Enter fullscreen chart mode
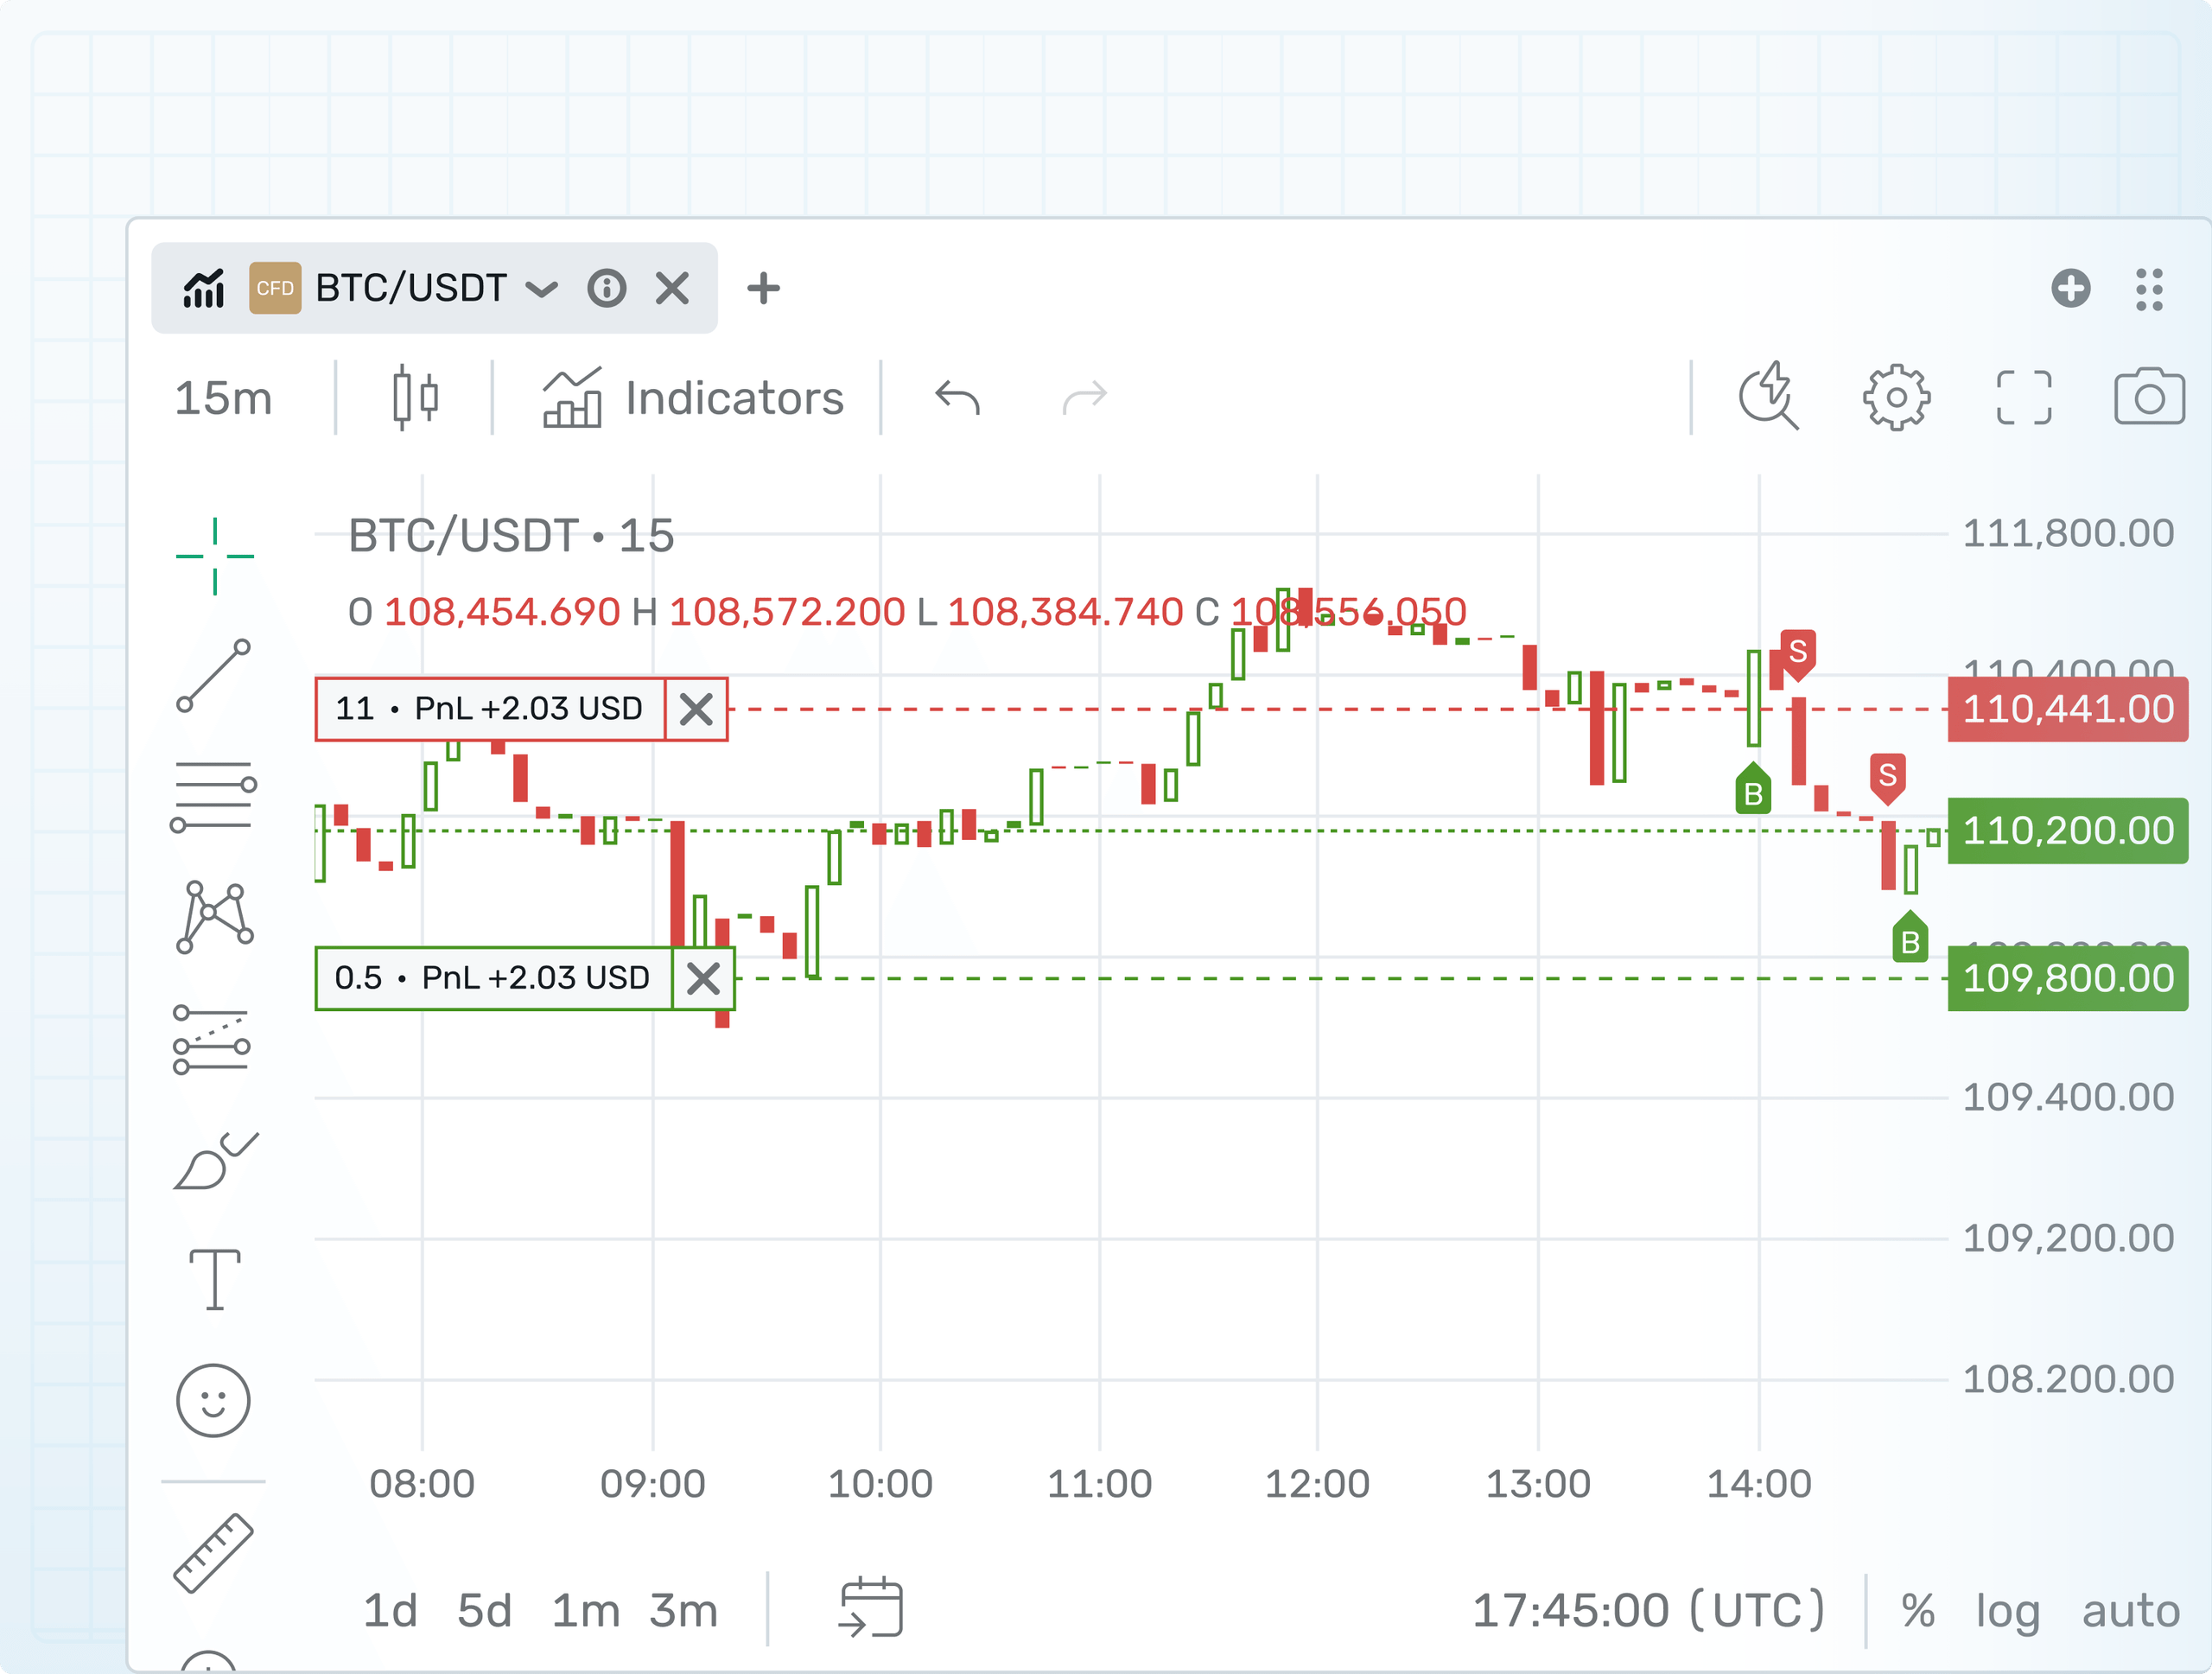2212x1674 pixels. [2024, 397]
